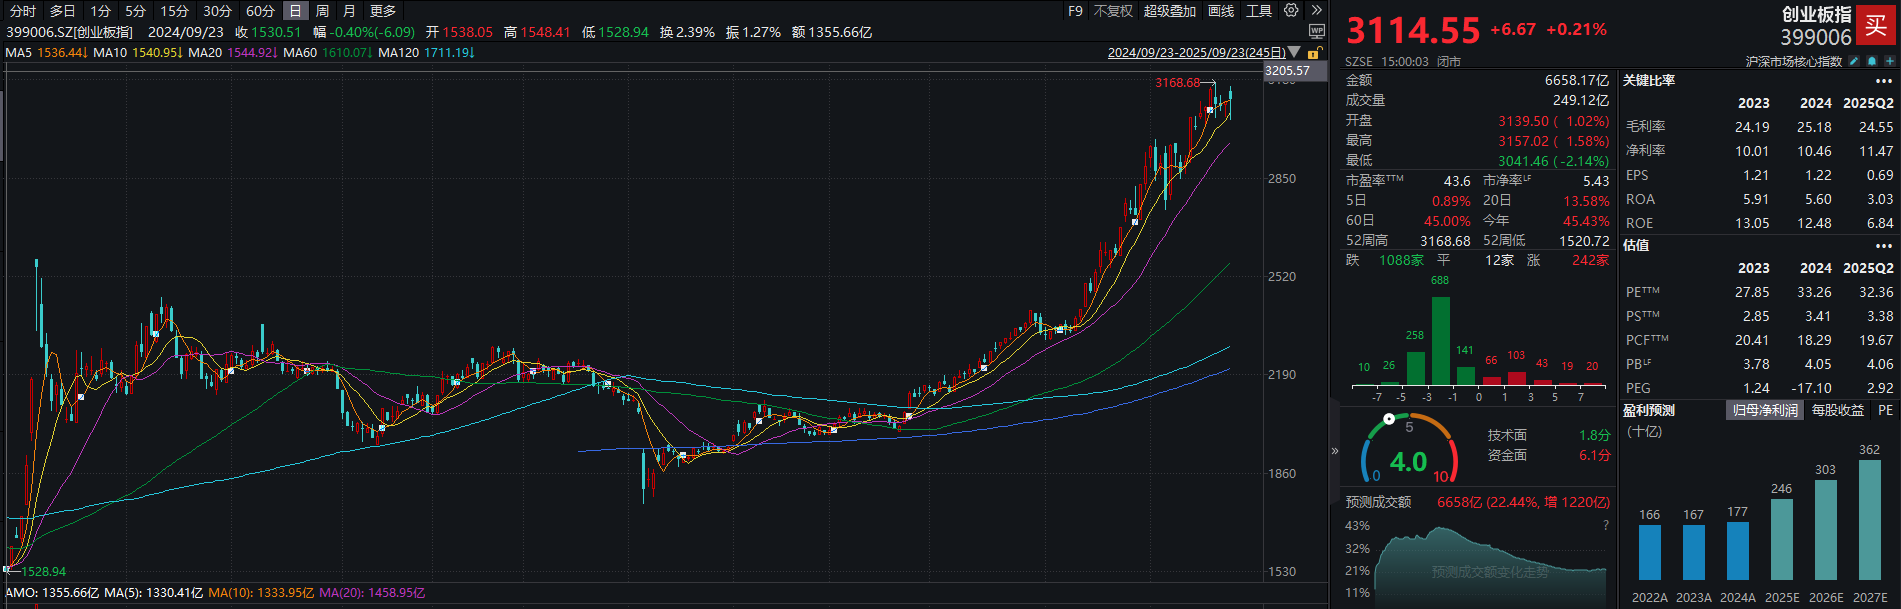Click the red 买 buy button
The image size is (1901, 609).
pos(1876,26)
